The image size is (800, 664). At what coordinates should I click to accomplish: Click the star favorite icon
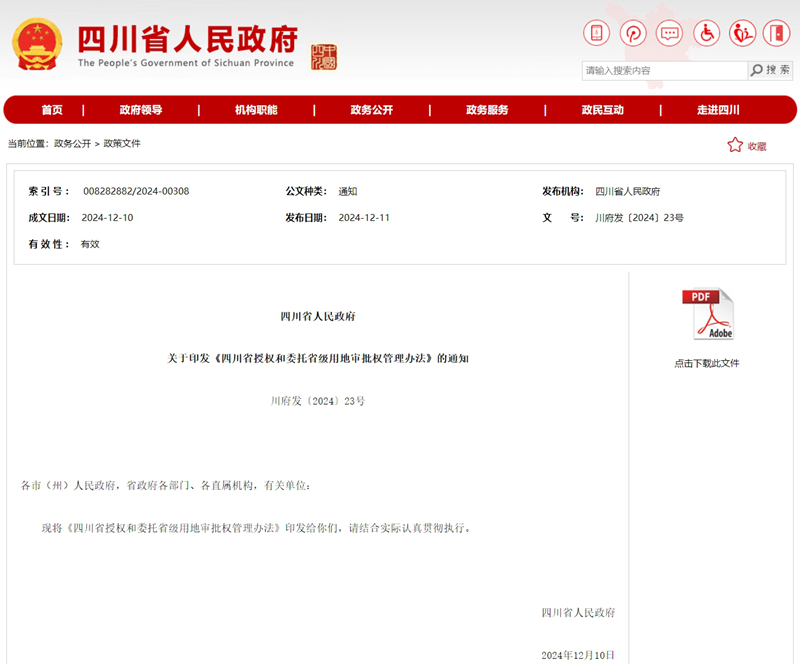pos(735,145)
